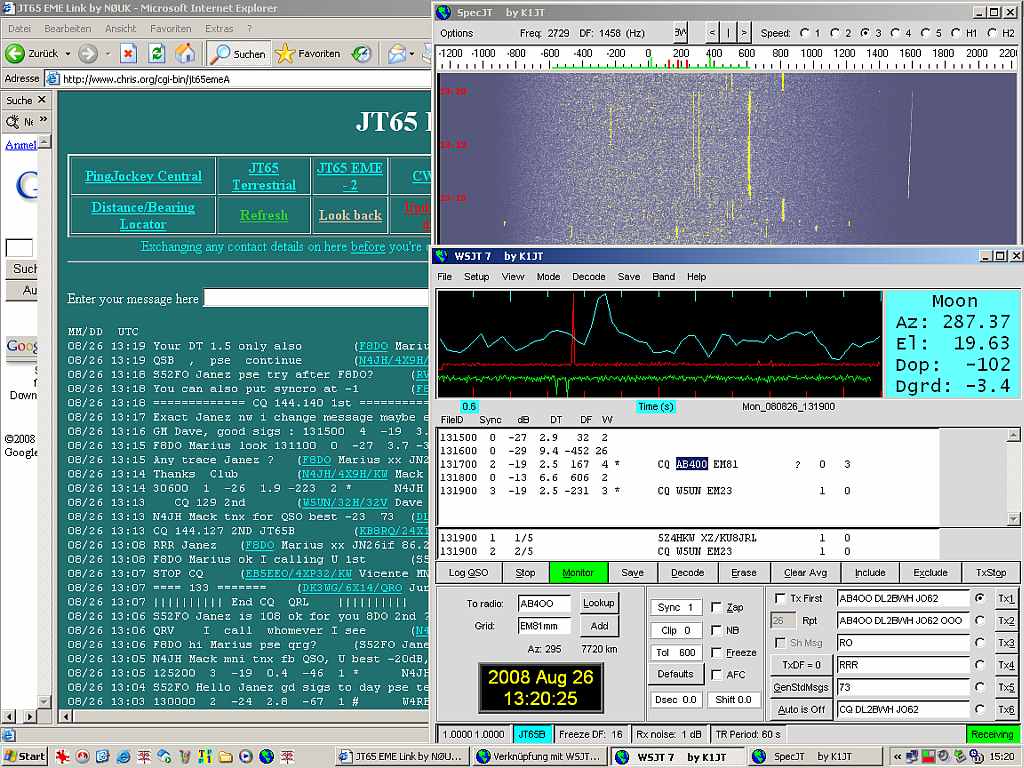Enable the NB checkbox
Image resolution: width=1024 pixels, height=768 pixels.
[x=716, y=630]
